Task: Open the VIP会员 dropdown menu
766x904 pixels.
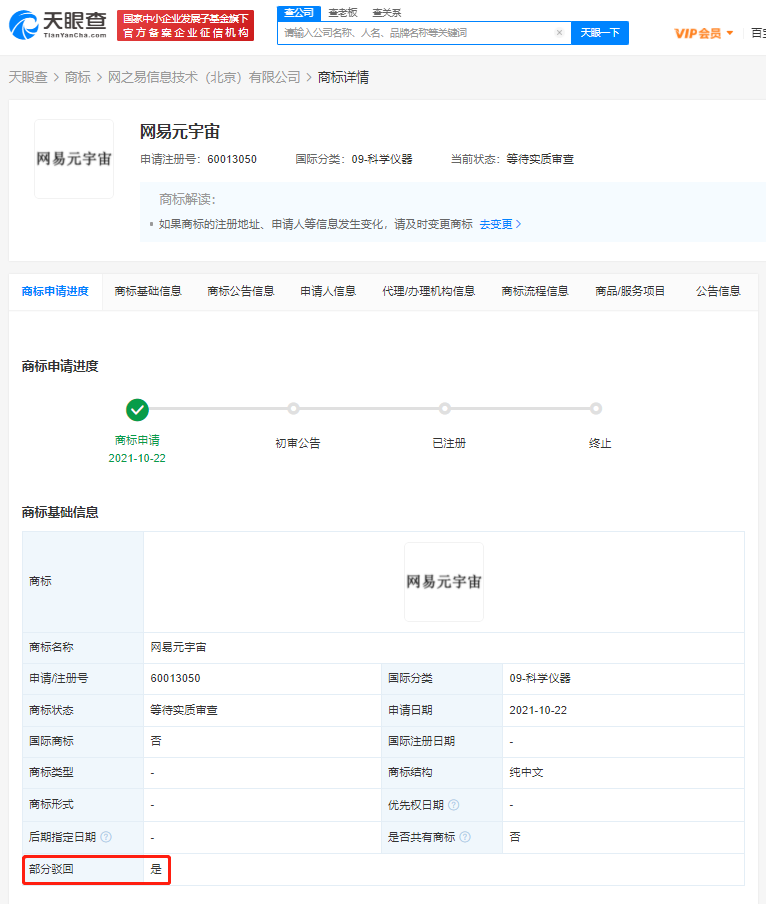Action: (x=704, y=33)
